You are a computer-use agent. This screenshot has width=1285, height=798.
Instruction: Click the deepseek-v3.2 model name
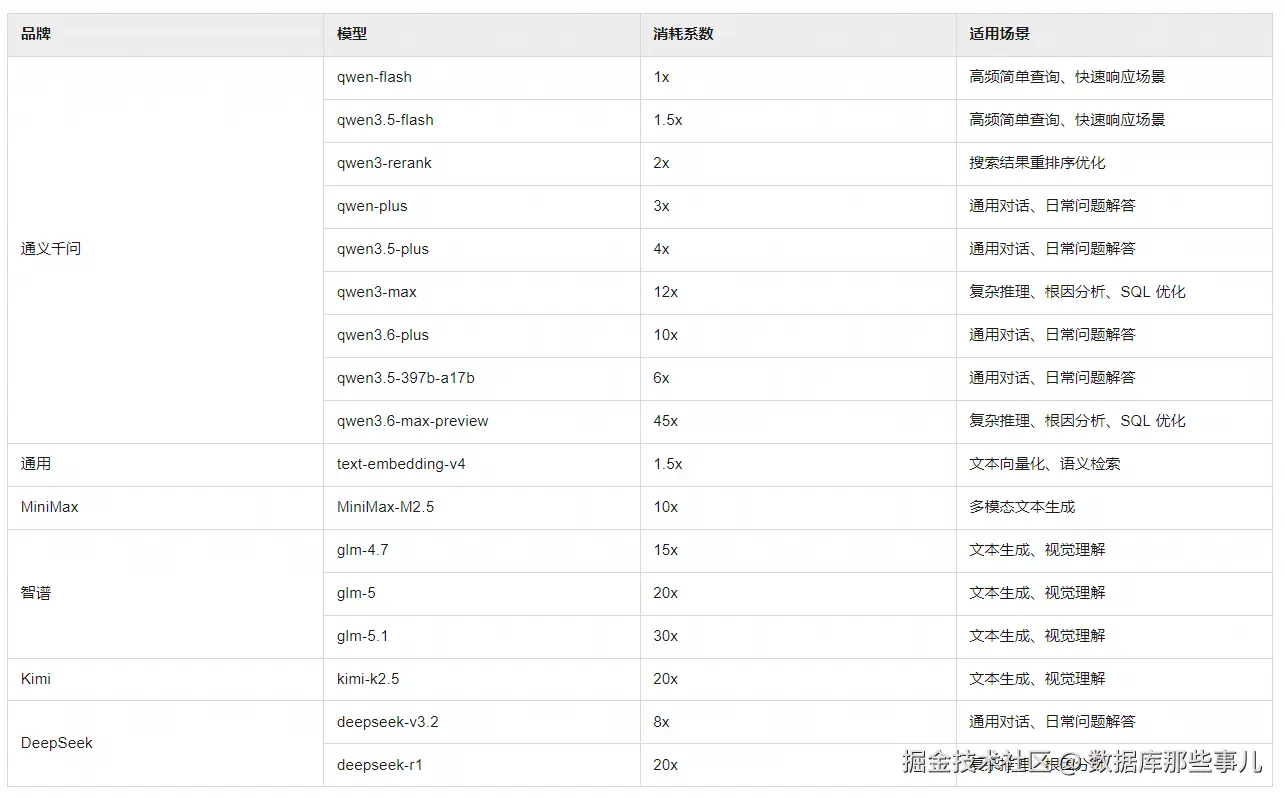point(388,722)
